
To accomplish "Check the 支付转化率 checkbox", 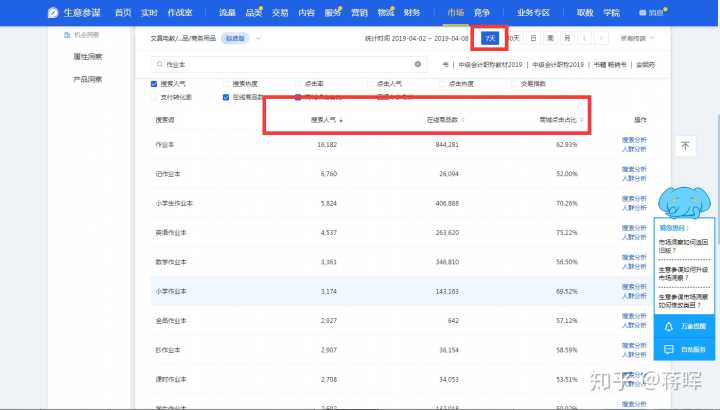I will tap(154, 97).
